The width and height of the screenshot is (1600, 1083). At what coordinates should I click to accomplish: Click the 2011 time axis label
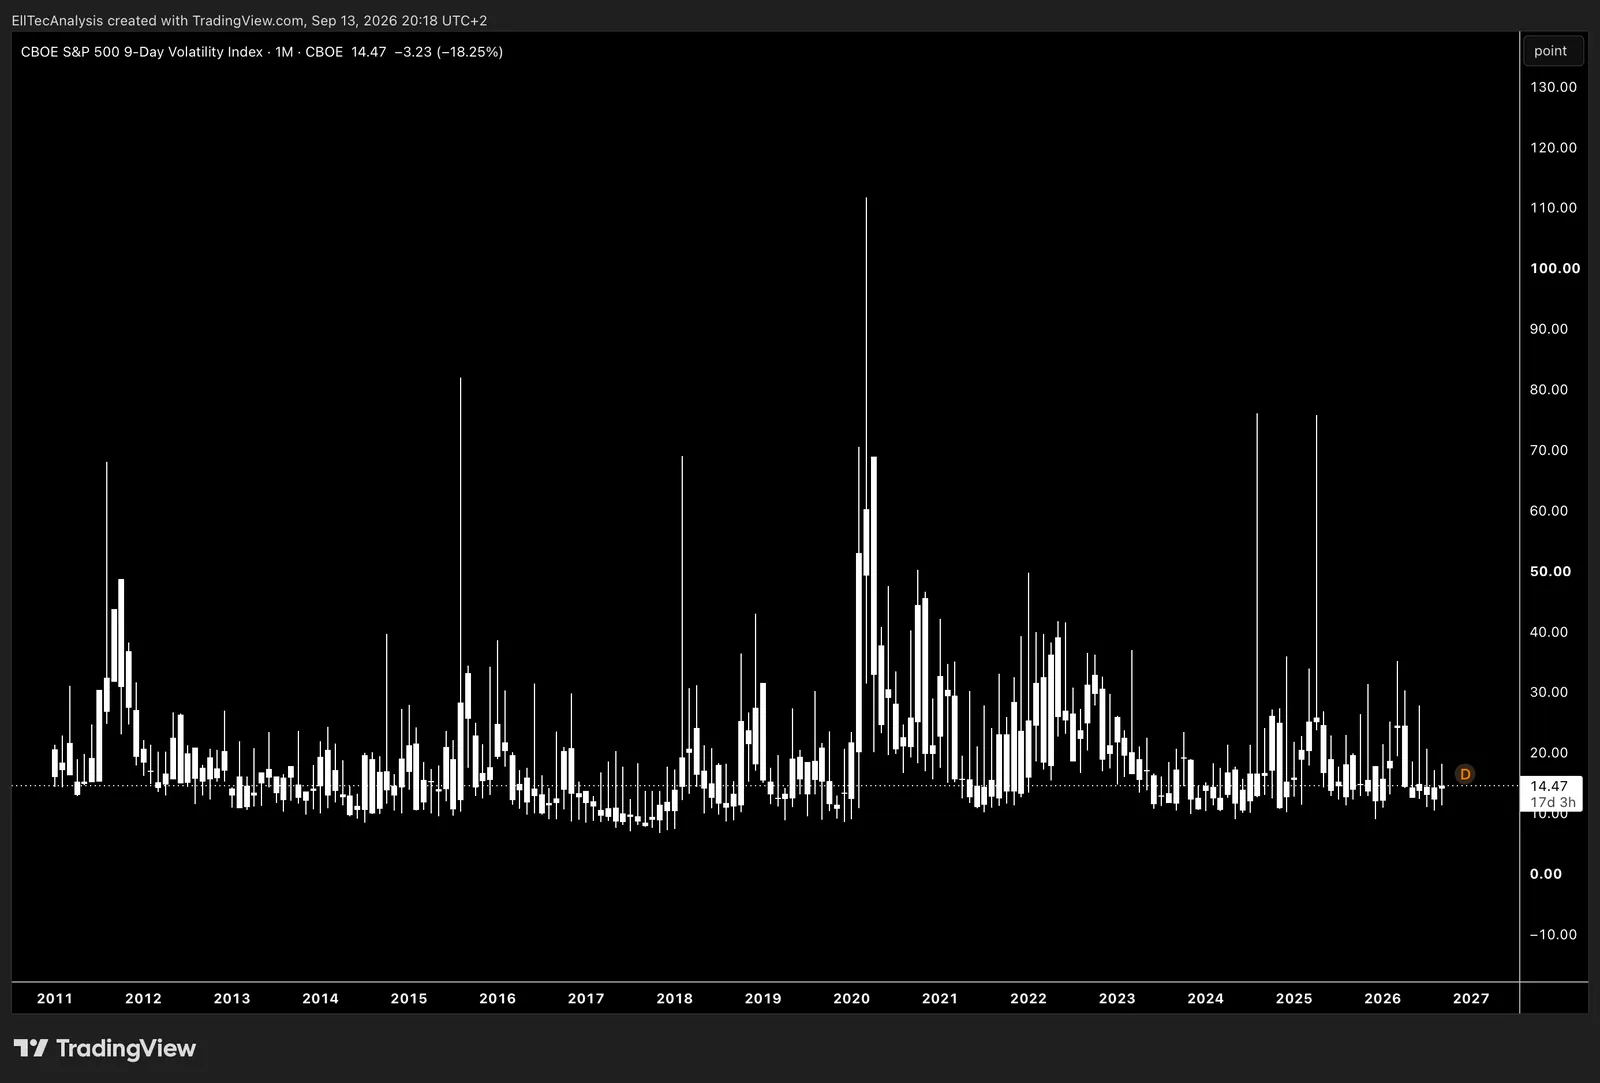(55, 998)
